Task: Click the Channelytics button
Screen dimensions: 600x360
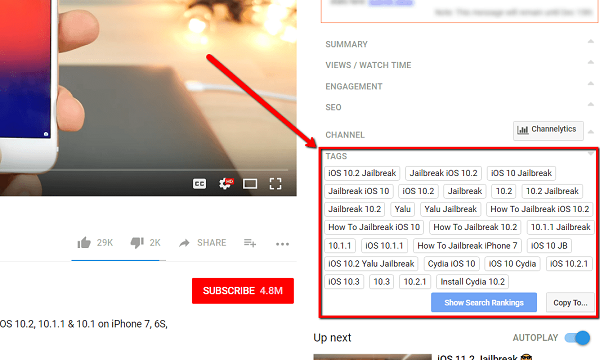Action: (548, 130)
